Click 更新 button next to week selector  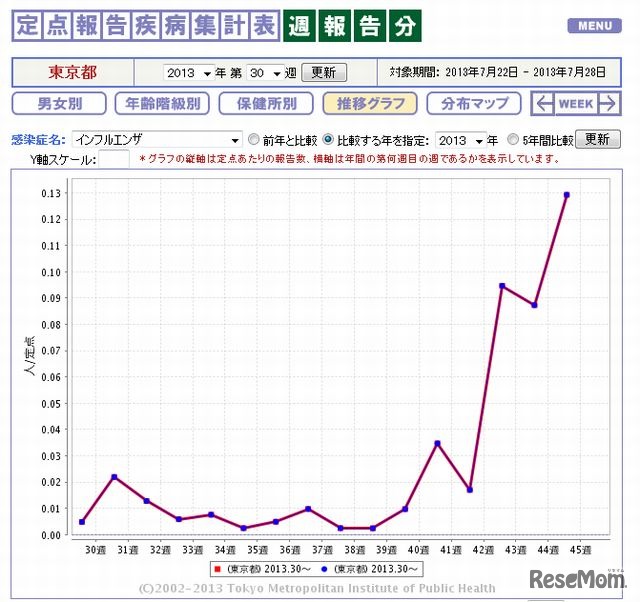coord(324,73)
